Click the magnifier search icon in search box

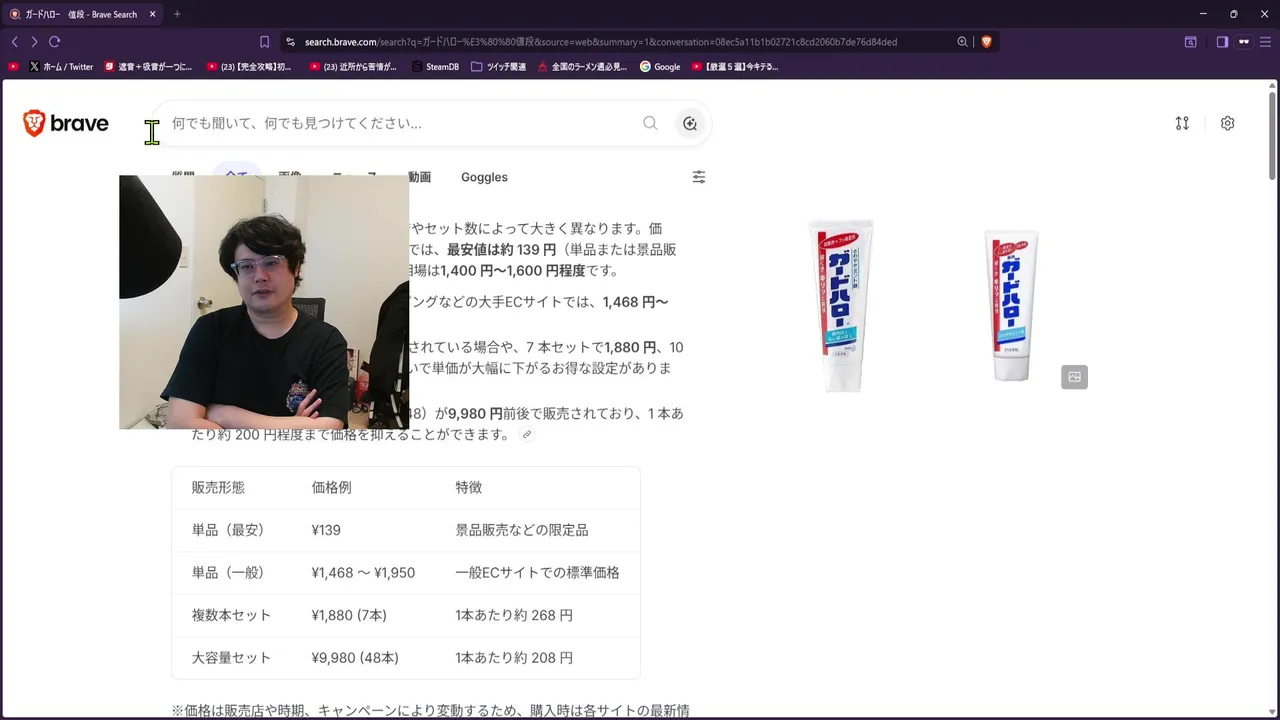pos(650,123)
